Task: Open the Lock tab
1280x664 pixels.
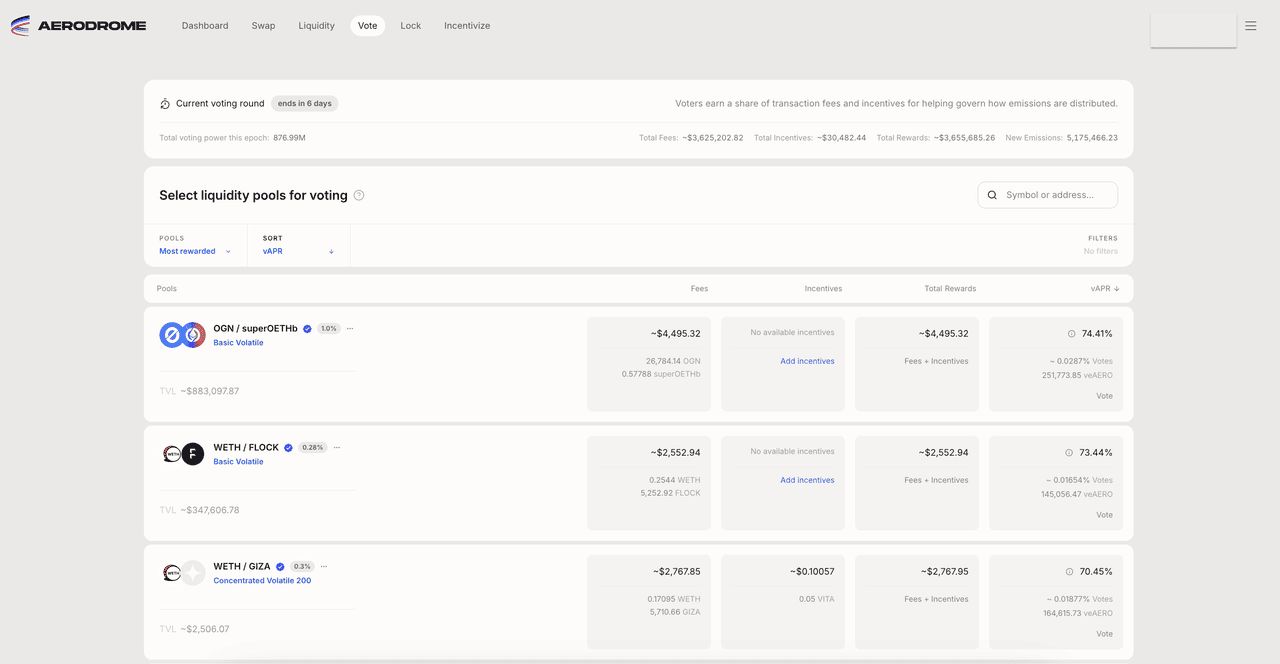Action: [411, 26]
